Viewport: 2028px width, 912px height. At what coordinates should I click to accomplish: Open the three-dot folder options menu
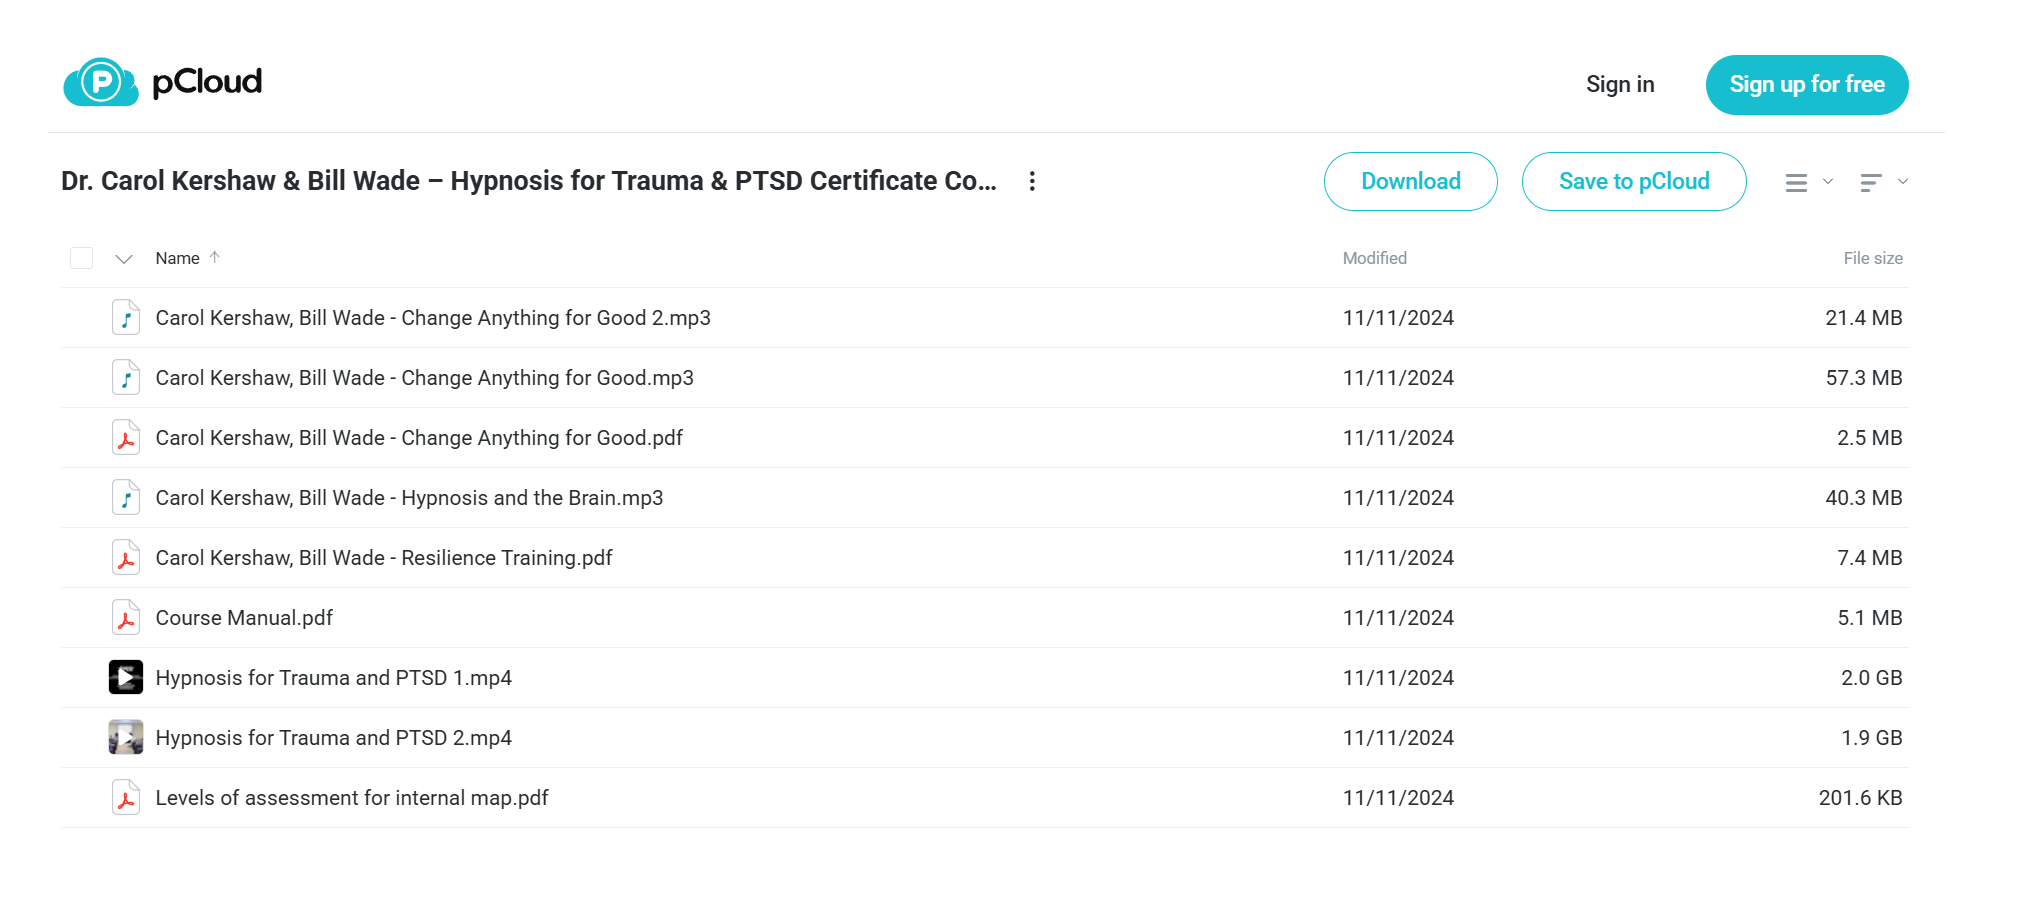(x=1032, y=181)
